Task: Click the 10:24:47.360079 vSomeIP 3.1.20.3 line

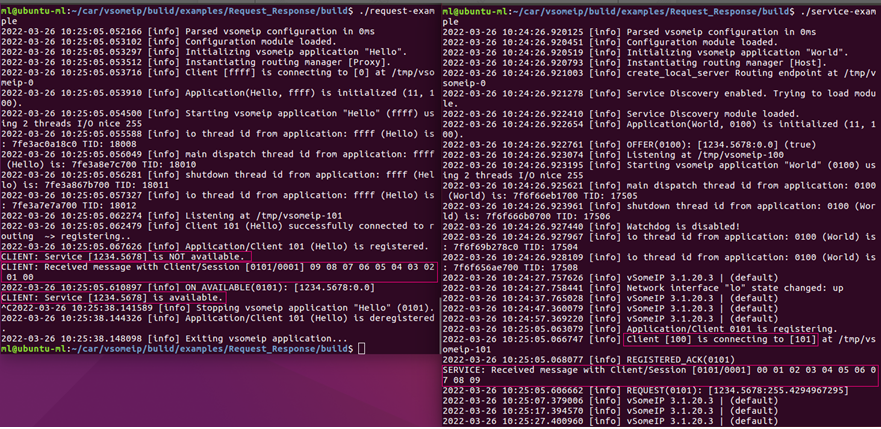Action: [x=610, y=308]
